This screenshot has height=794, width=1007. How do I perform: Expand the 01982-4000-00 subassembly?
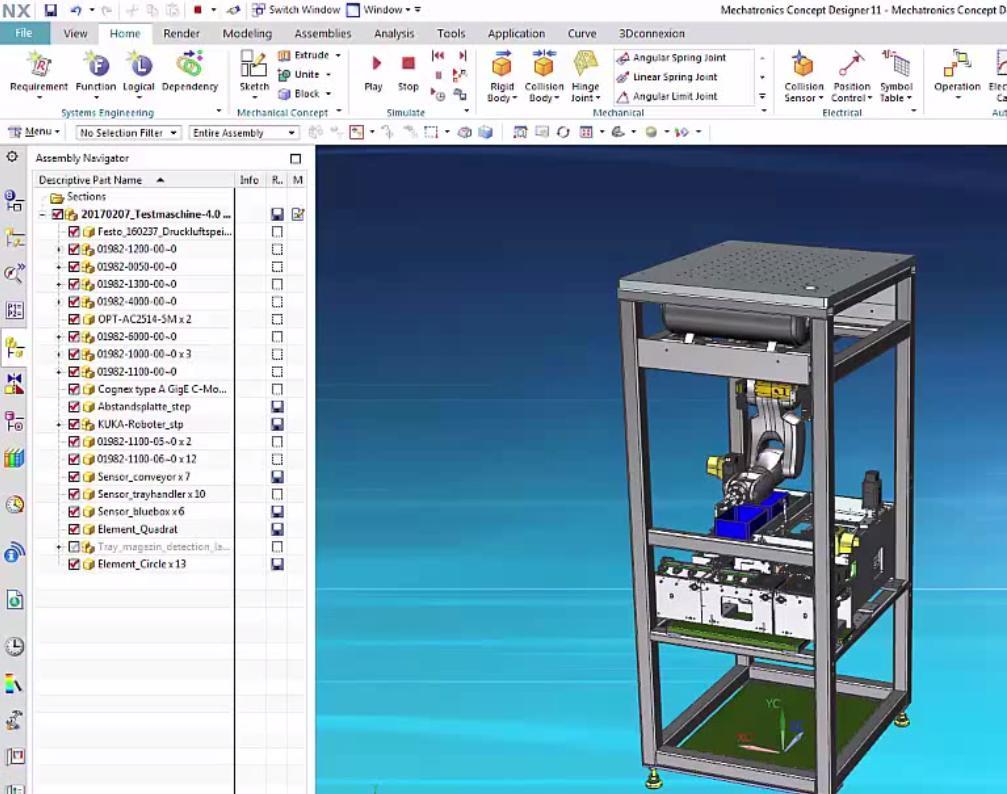(59, 302)
